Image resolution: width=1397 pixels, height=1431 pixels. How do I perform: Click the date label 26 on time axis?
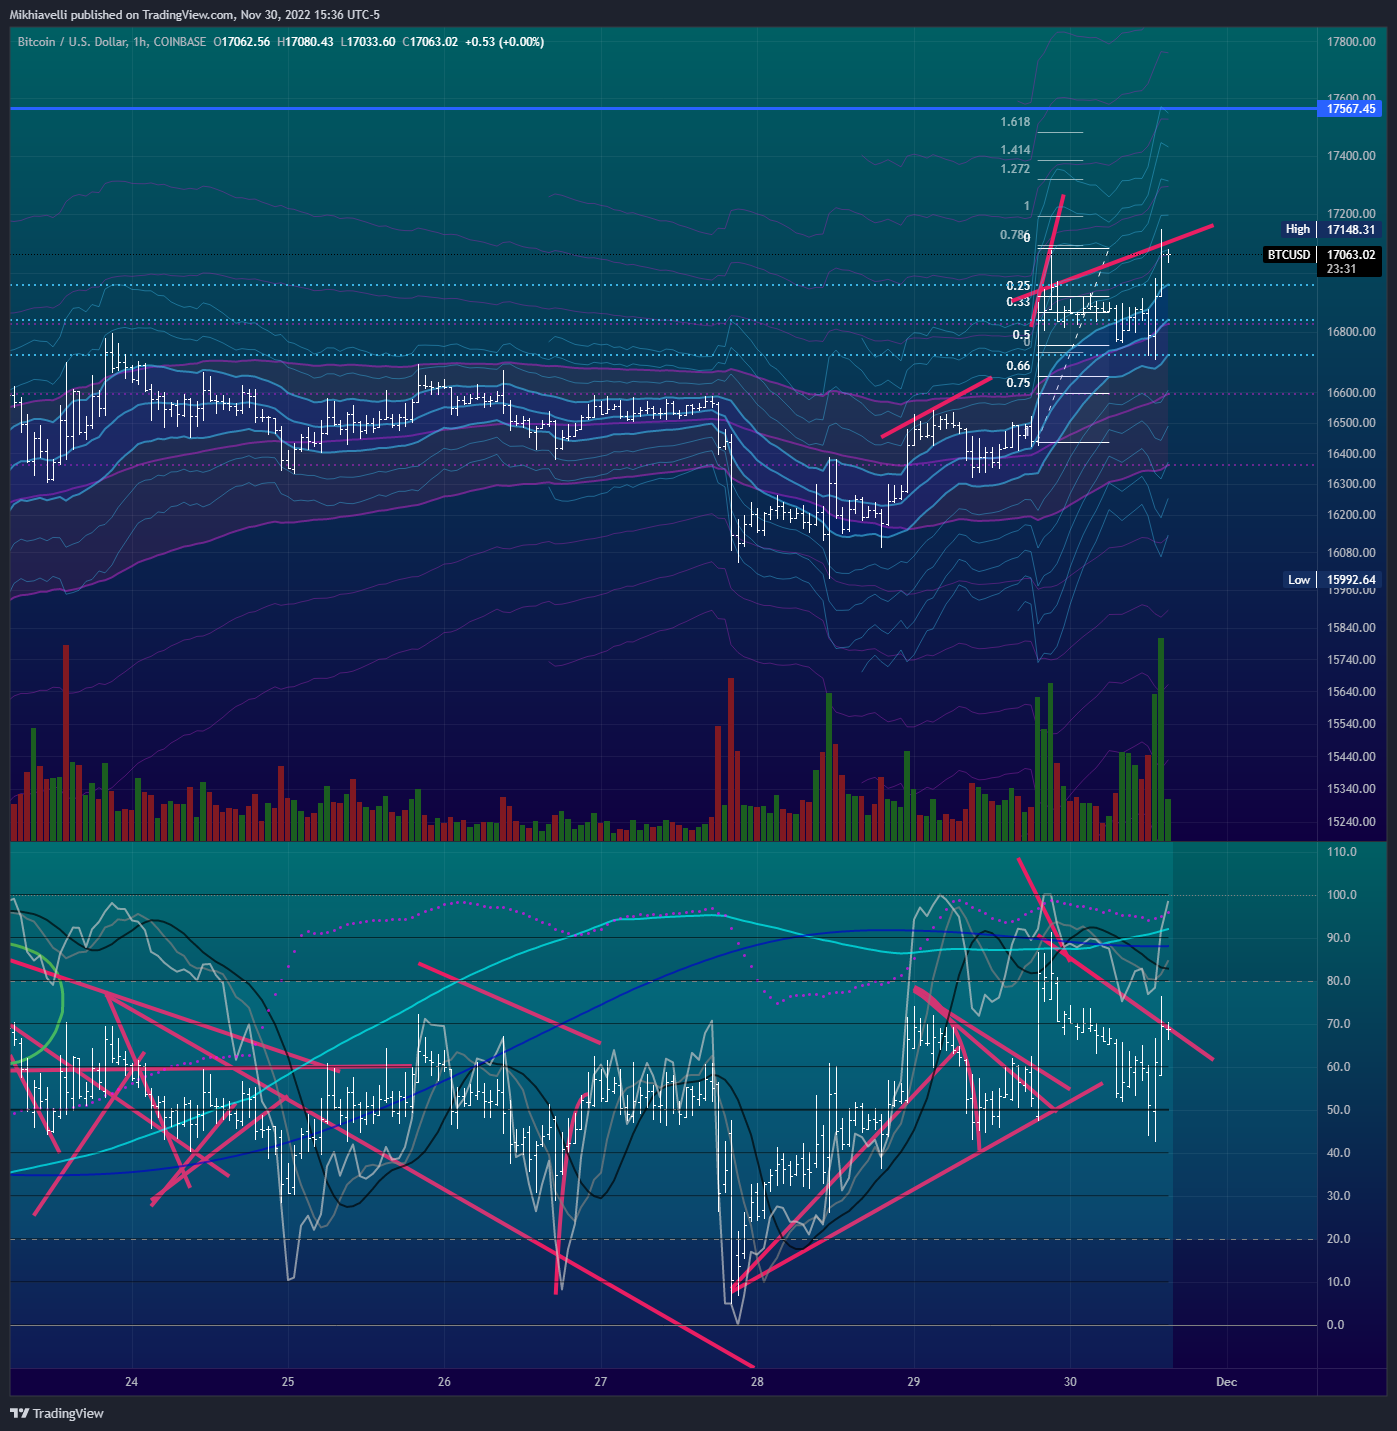[x=444, y=1382]
